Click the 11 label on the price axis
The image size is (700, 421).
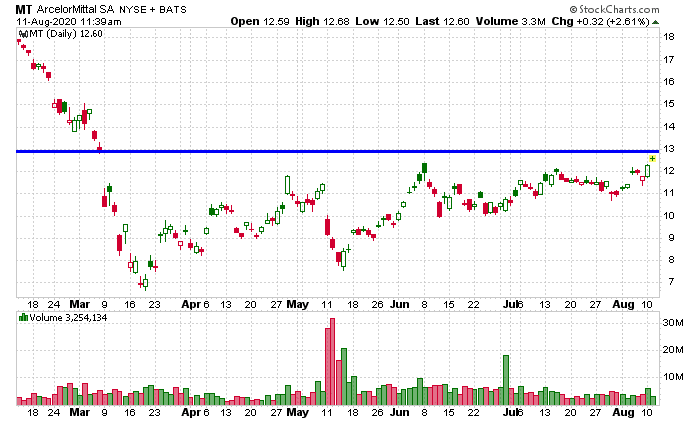(668, 193)
